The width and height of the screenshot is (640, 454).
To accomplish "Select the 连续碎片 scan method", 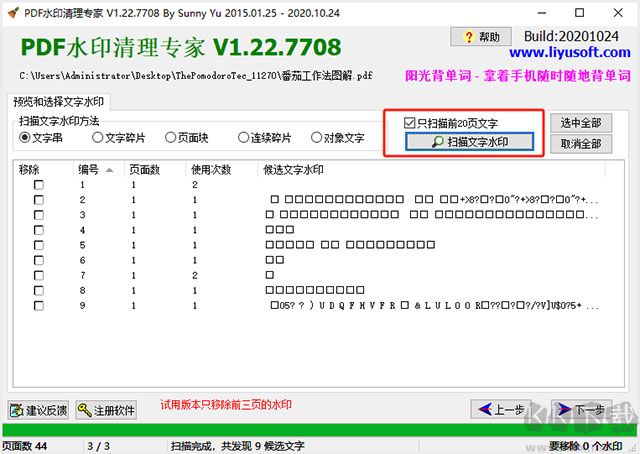I will [x=264, y=138].
